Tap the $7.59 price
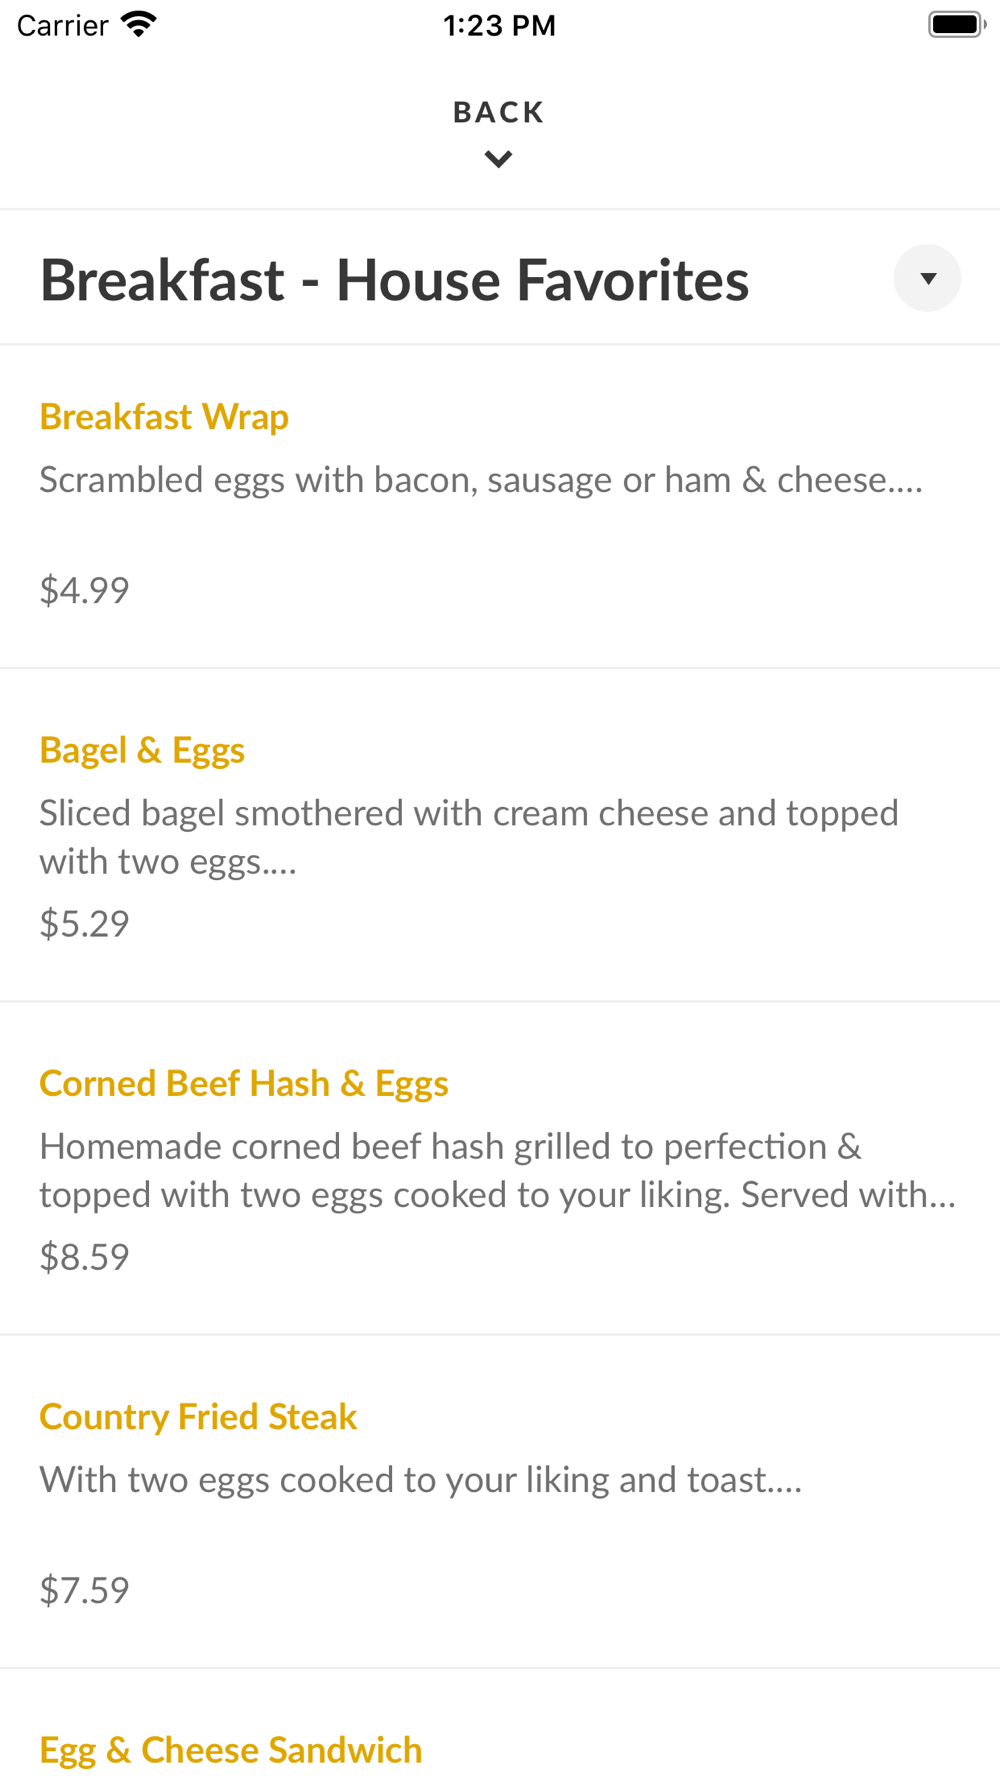 tap(84, 1590)
